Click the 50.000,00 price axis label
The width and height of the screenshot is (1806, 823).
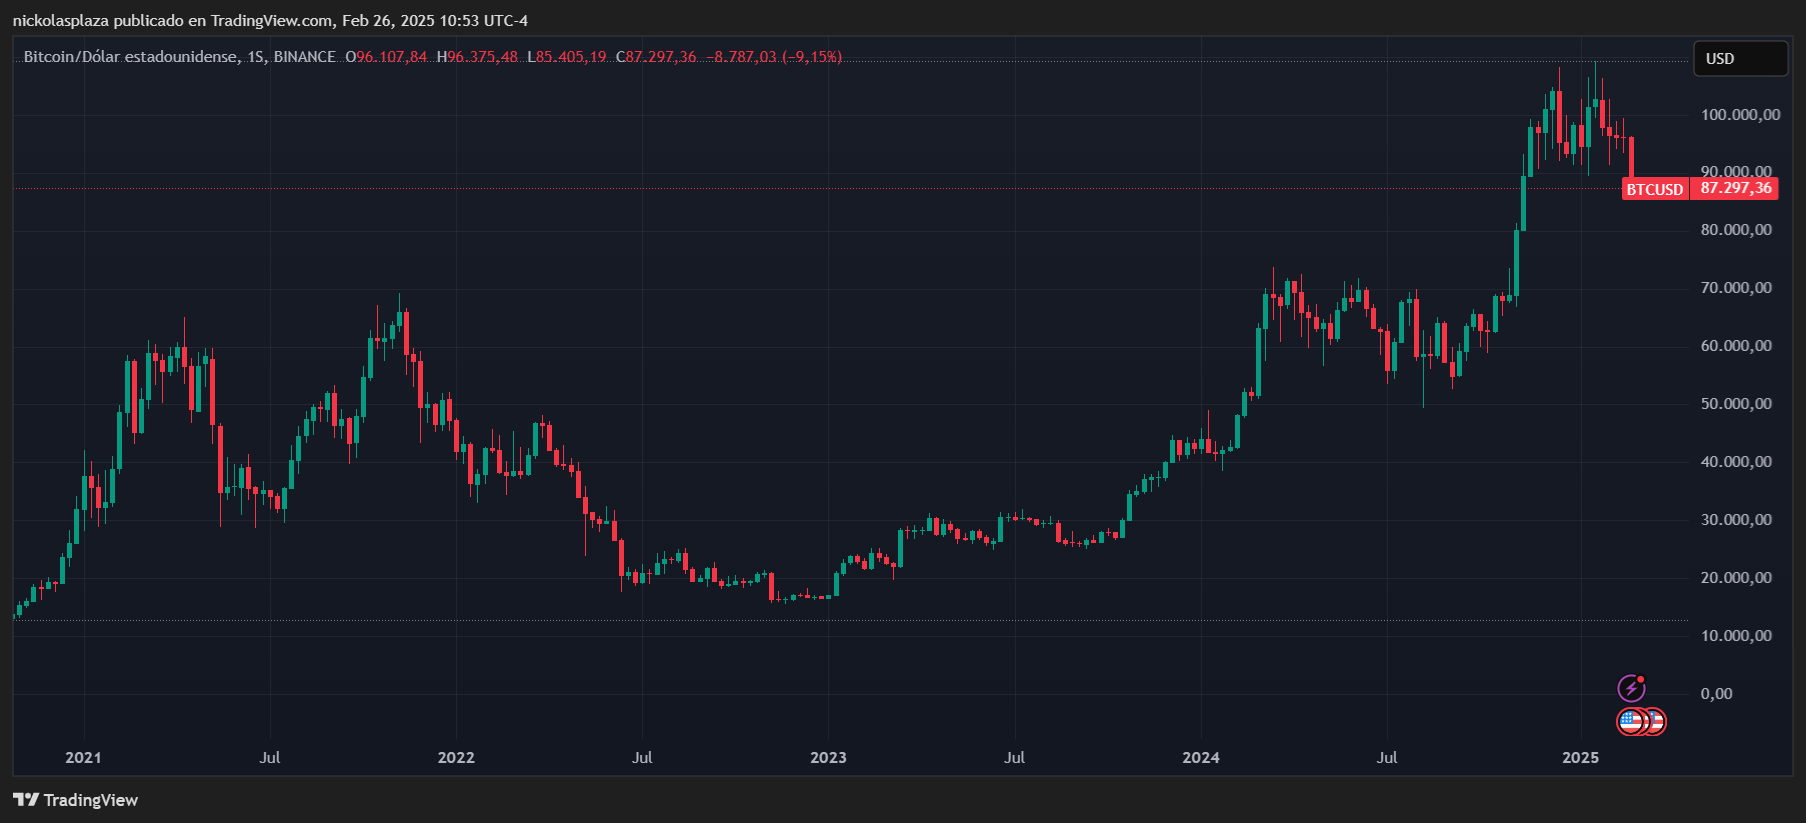[x=1736, y=404]
